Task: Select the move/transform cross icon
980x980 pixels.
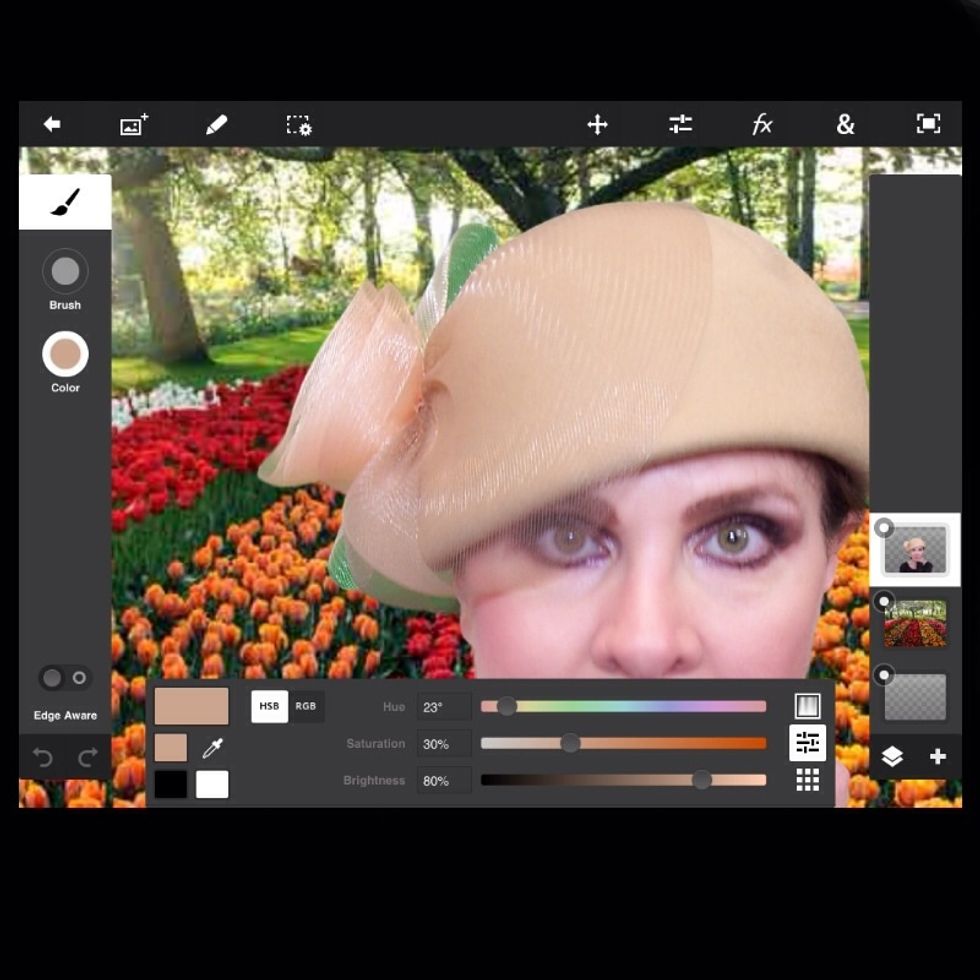Action: tap(597, 125)
